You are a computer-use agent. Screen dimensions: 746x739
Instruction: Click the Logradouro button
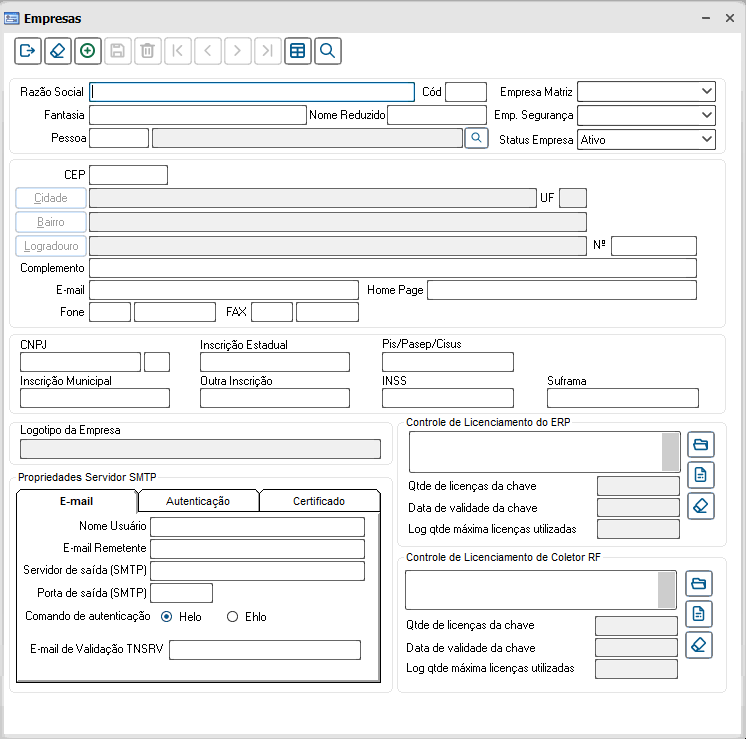(51, 246)
